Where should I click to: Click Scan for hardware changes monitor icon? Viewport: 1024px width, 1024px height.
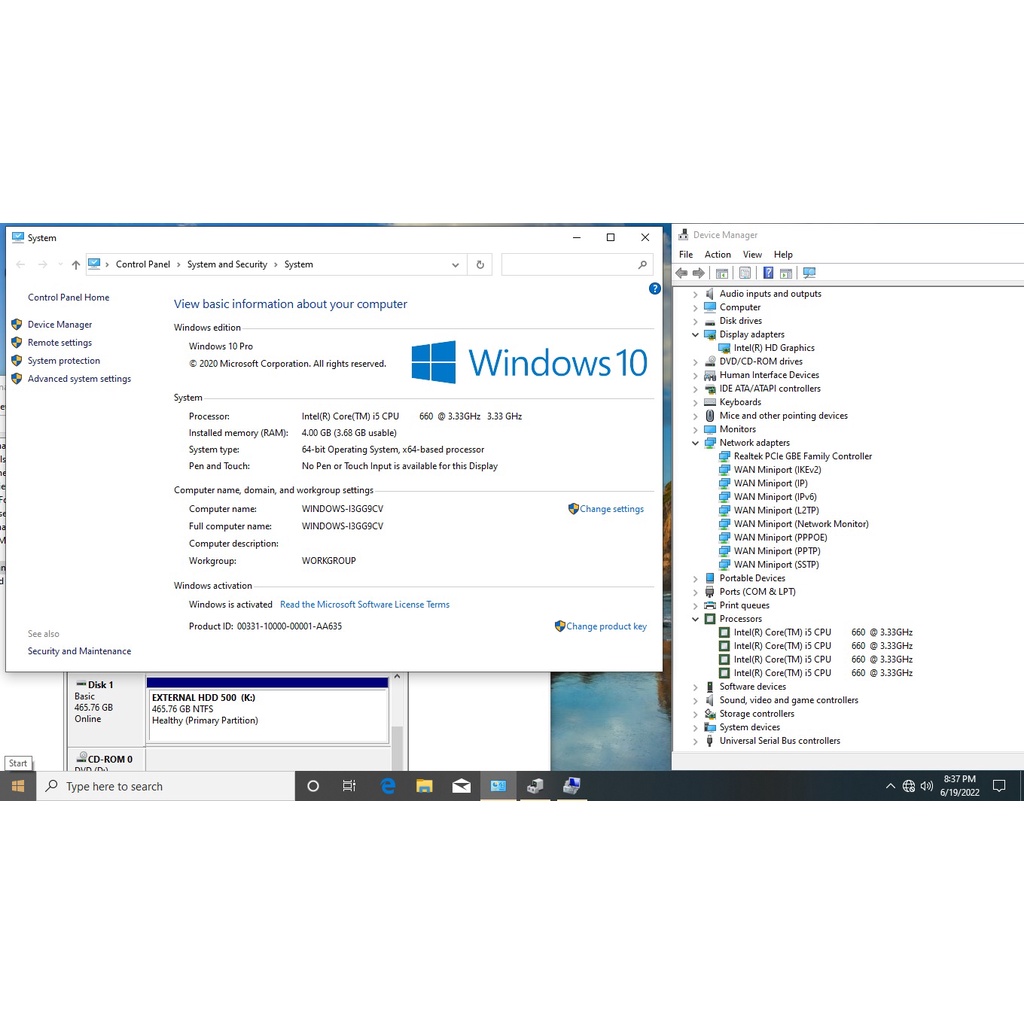[x=809, y=273]
